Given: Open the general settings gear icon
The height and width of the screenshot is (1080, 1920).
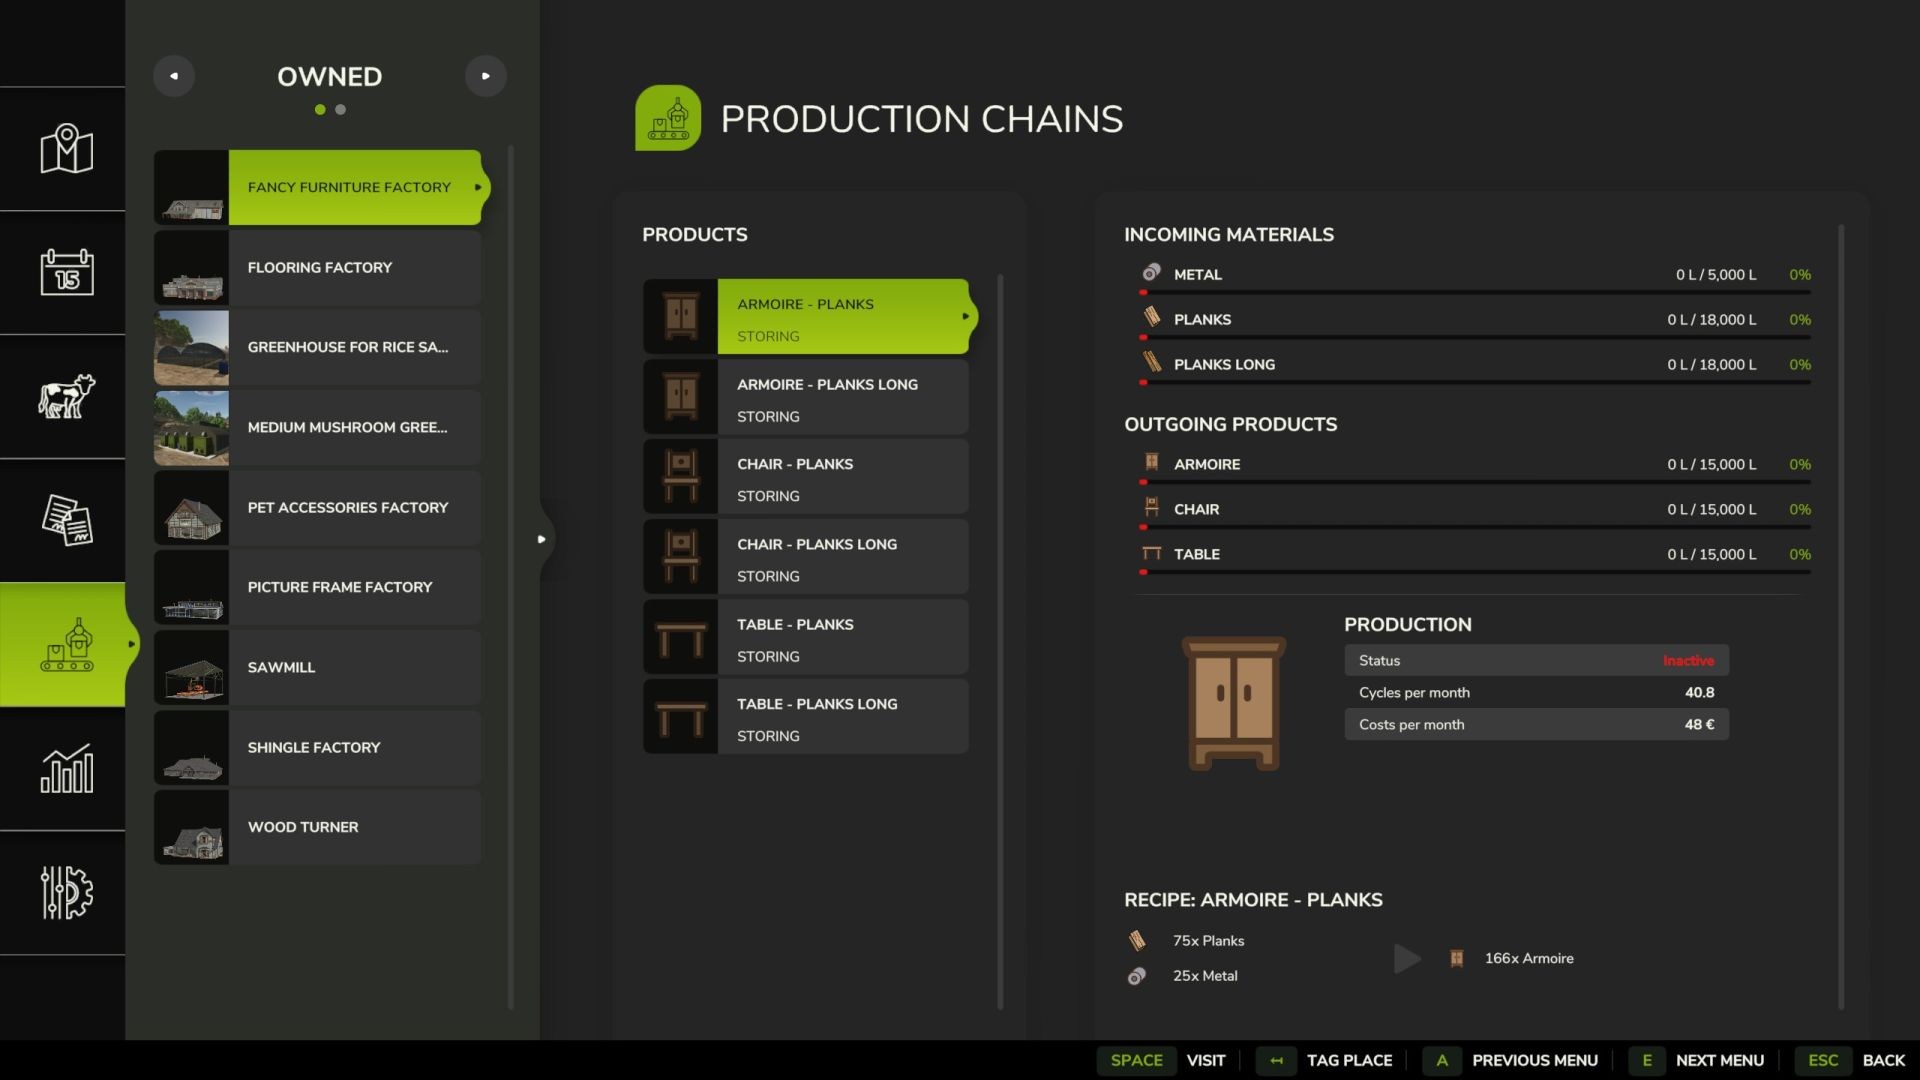Looking at the screenshot, I should pyautogui.click(x=66, y=892).
